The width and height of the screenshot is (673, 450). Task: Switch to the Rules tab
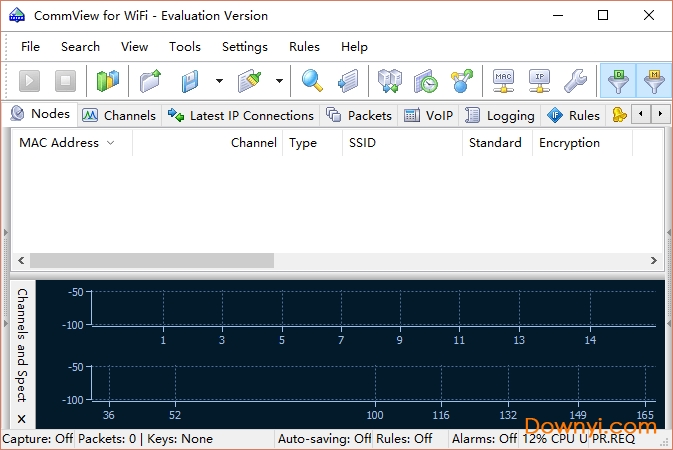click(x=573, y=116)
